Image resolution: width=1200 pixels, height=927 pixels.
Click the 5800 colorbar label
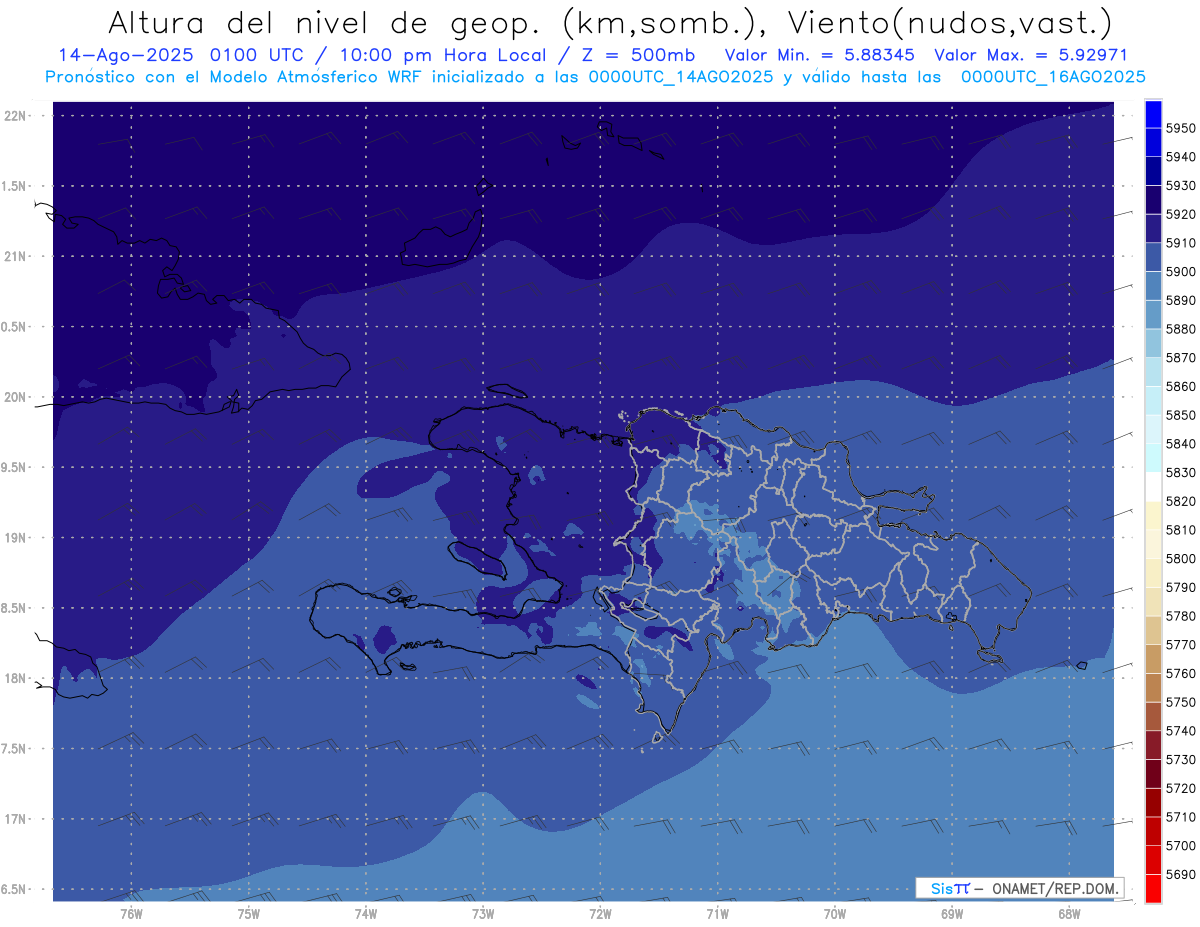click(1180, 558)
